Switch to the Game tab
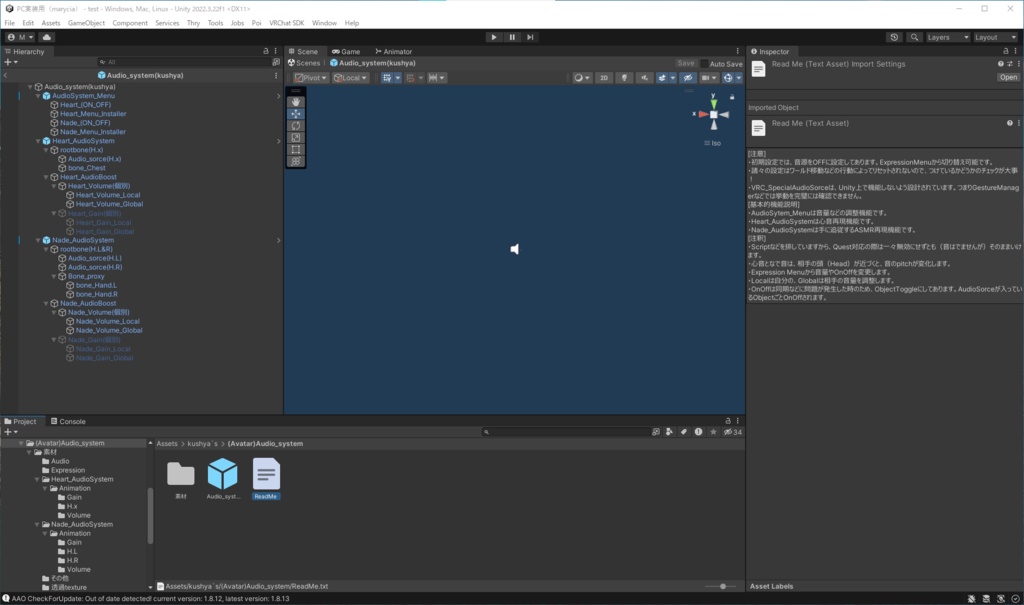This screenshot has height=605, width=1024. click(x=345, y=52)
